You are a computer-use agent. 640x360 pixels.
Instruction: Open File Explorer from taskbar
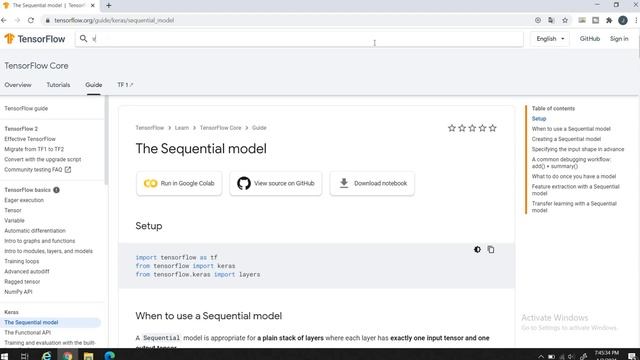tap(88, 356)
